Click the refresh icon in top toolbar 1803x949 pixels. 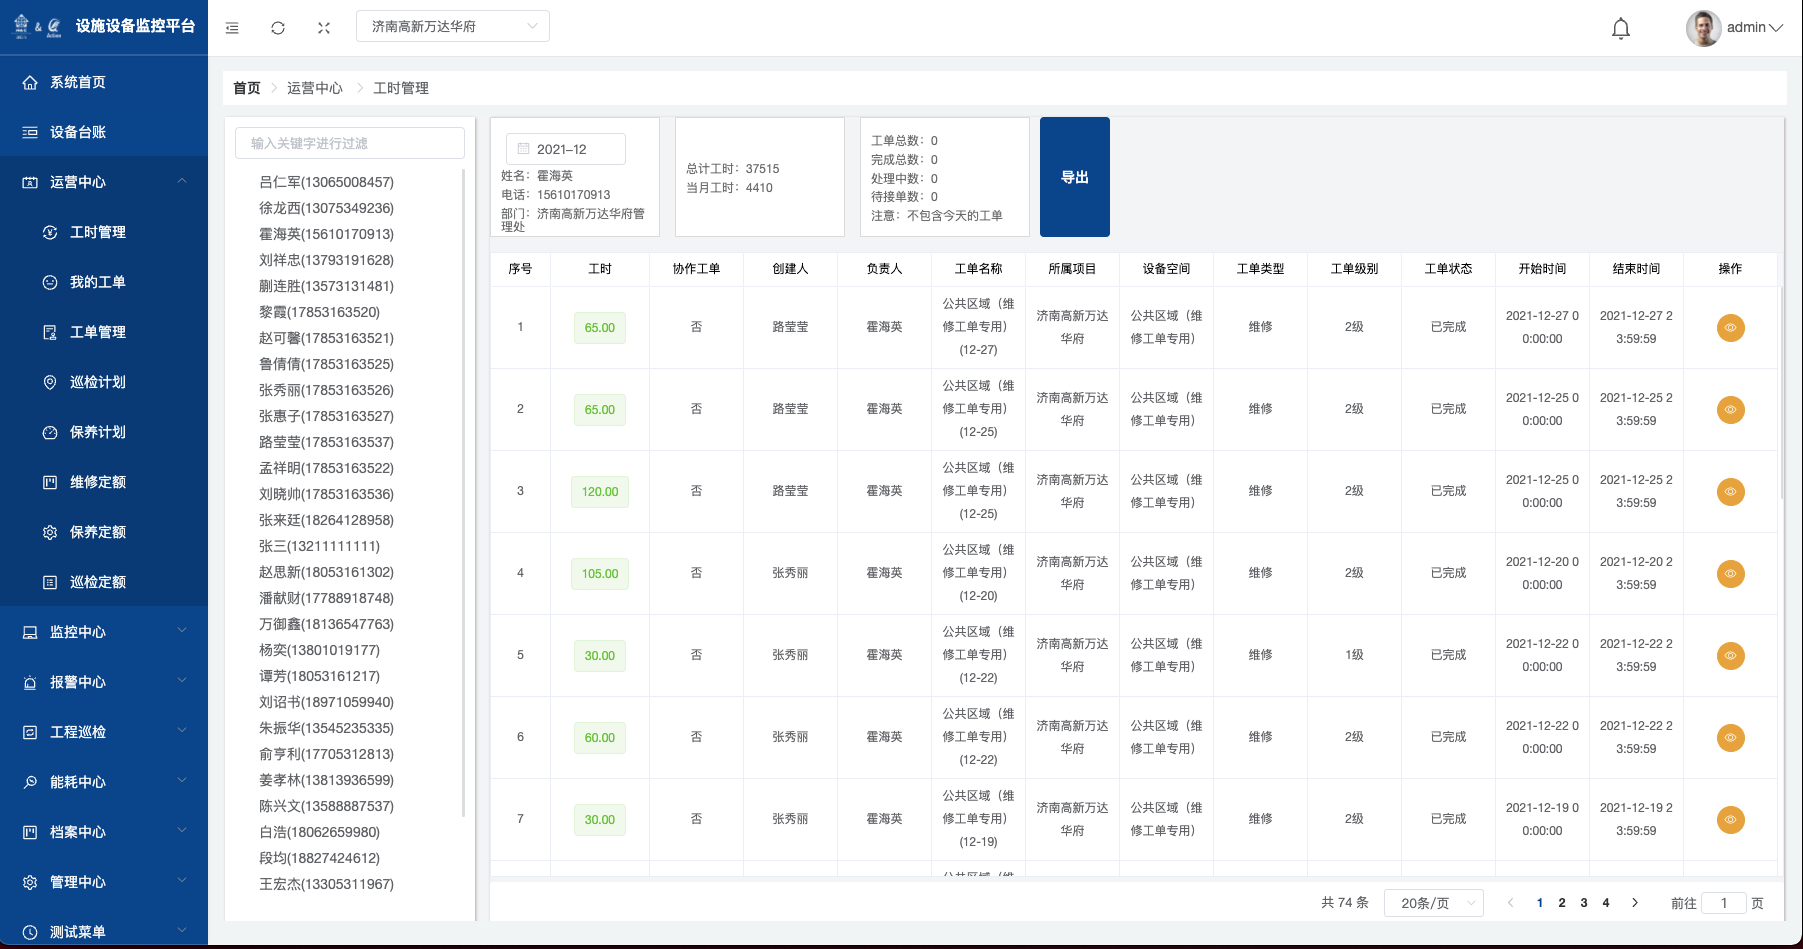pyautogui.click(x=278, y=28)
